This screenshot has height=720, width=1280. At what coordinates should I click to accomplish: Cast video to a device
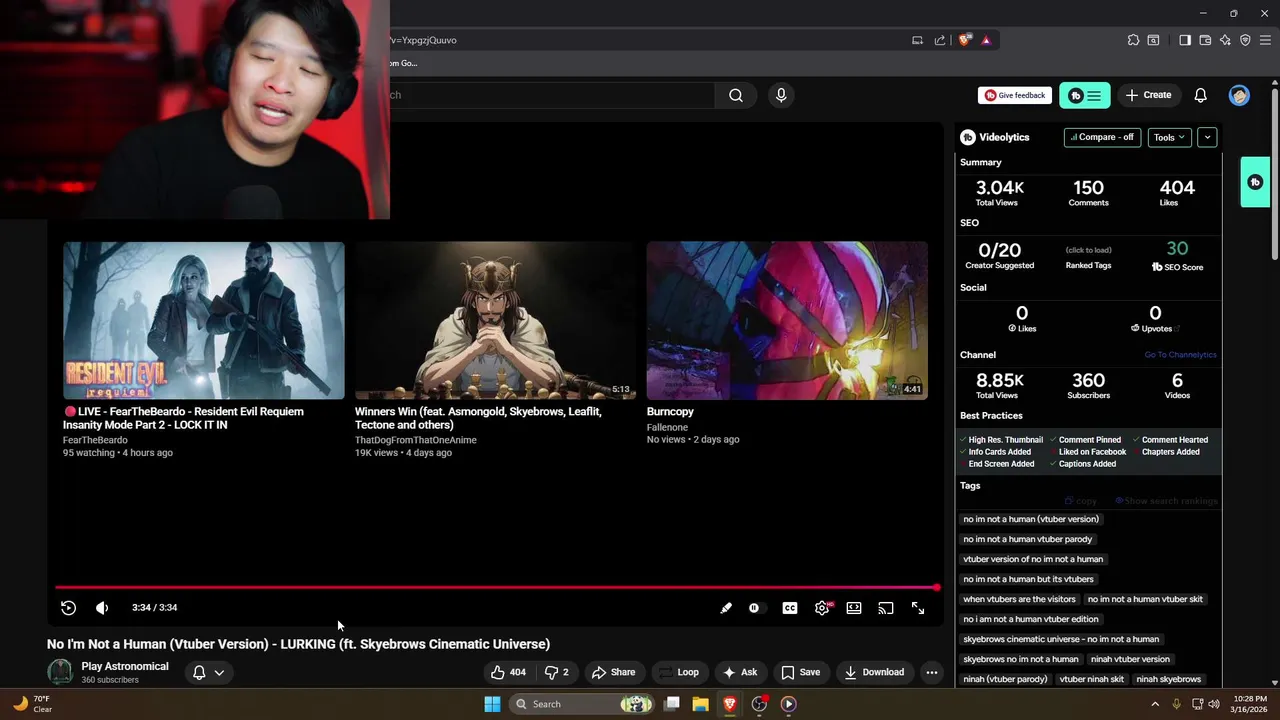click(x=886, y=608)
